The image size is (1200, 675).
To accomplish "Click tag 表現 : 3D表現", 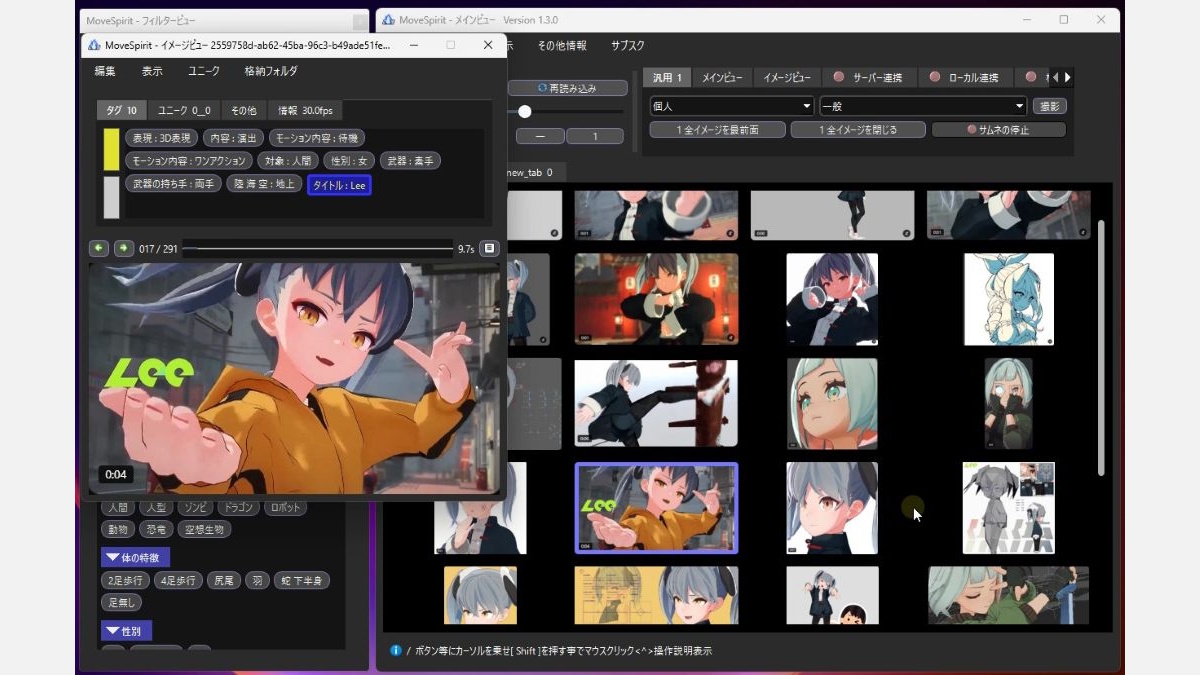I will click(x=161, y=138).
